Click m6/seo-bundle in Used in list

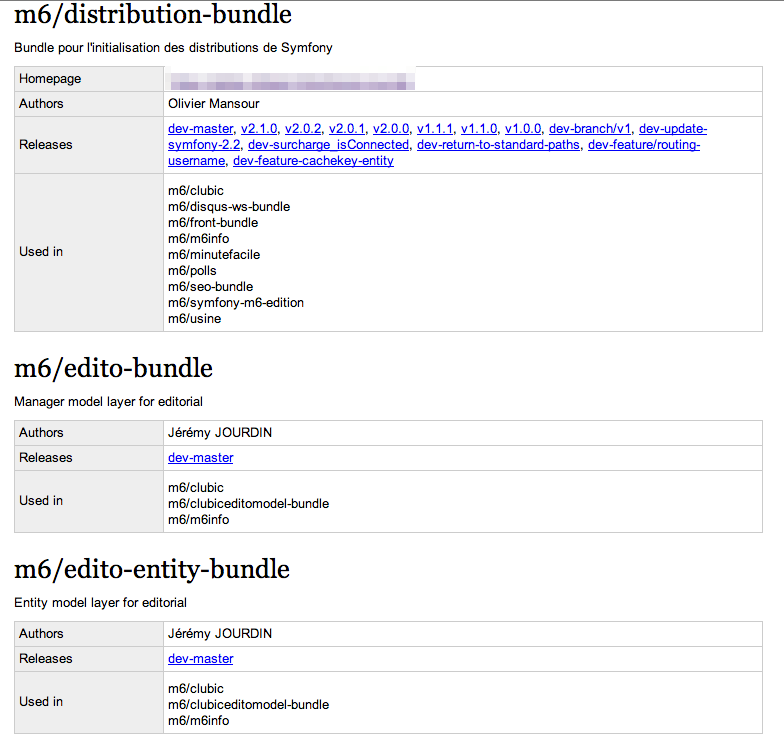coord(210,286)
